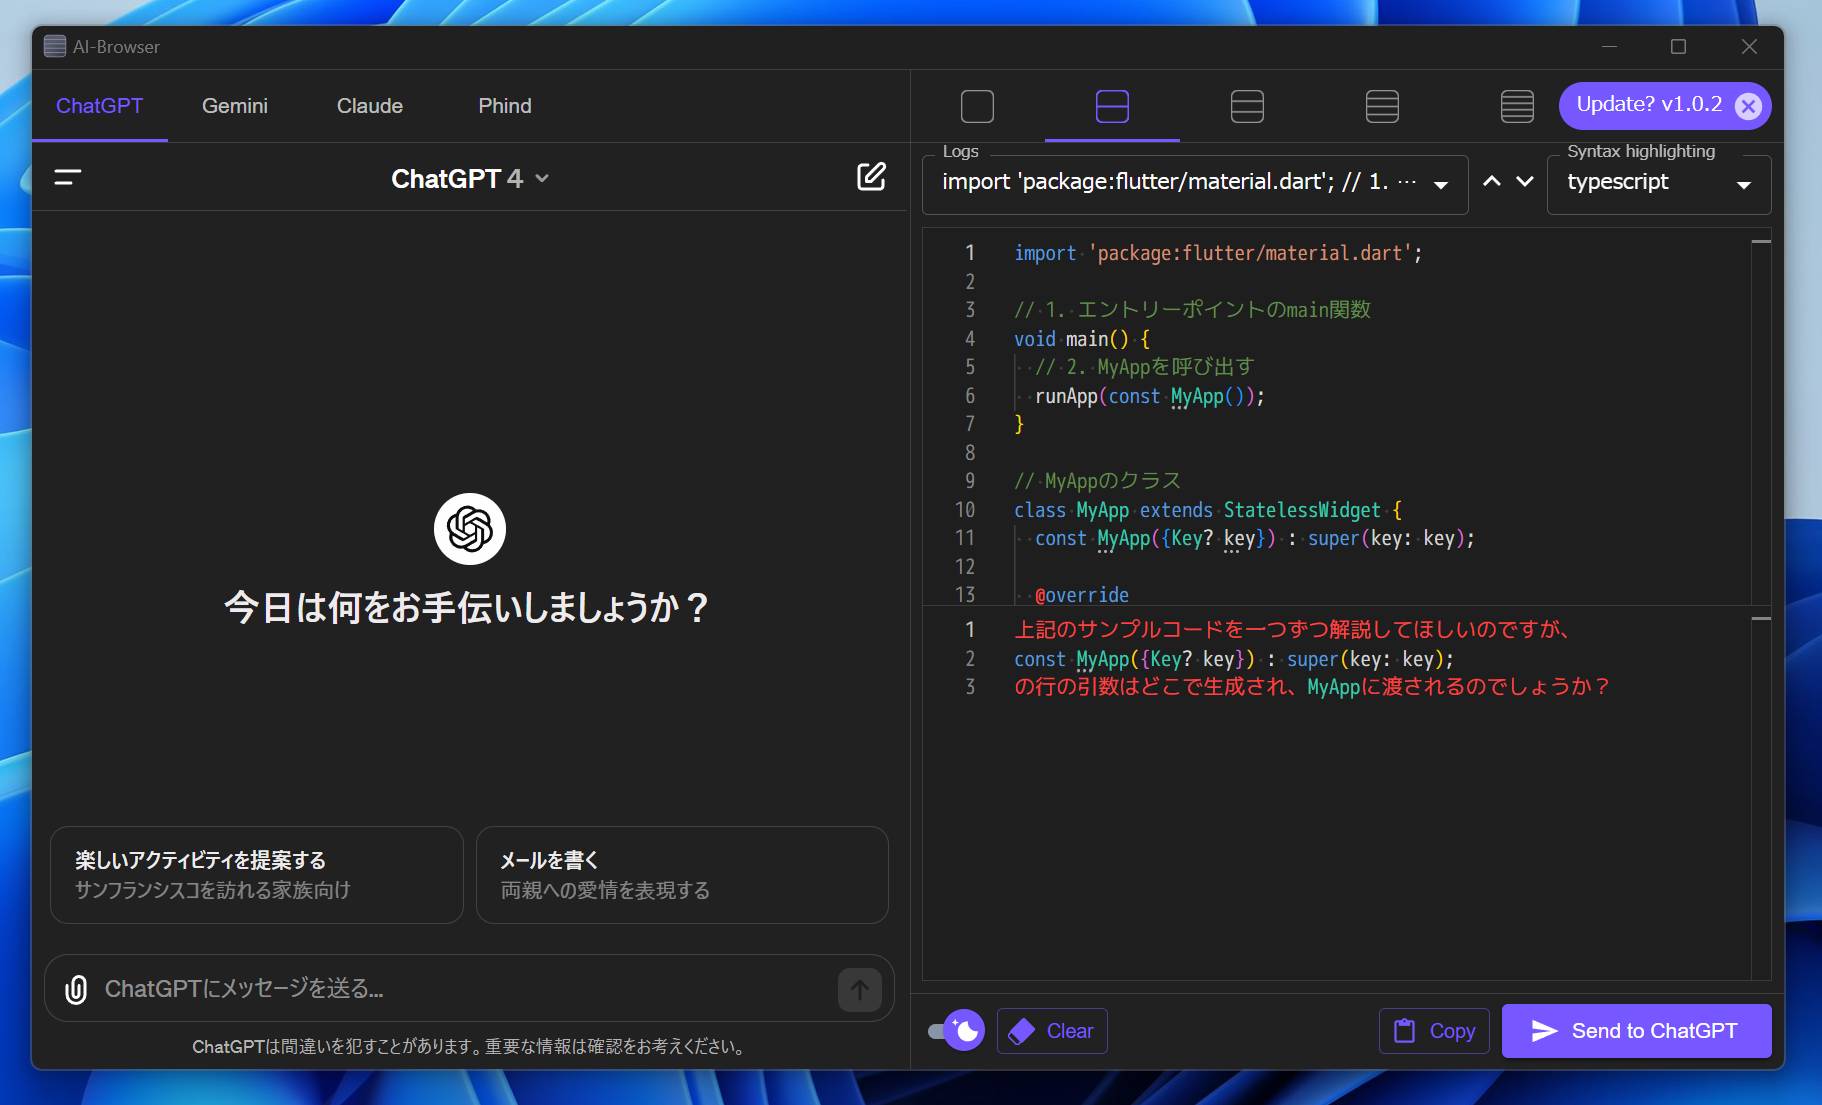1822x1105 pixels.
Task: Click the Copy button
Action: point(1434,1031)
